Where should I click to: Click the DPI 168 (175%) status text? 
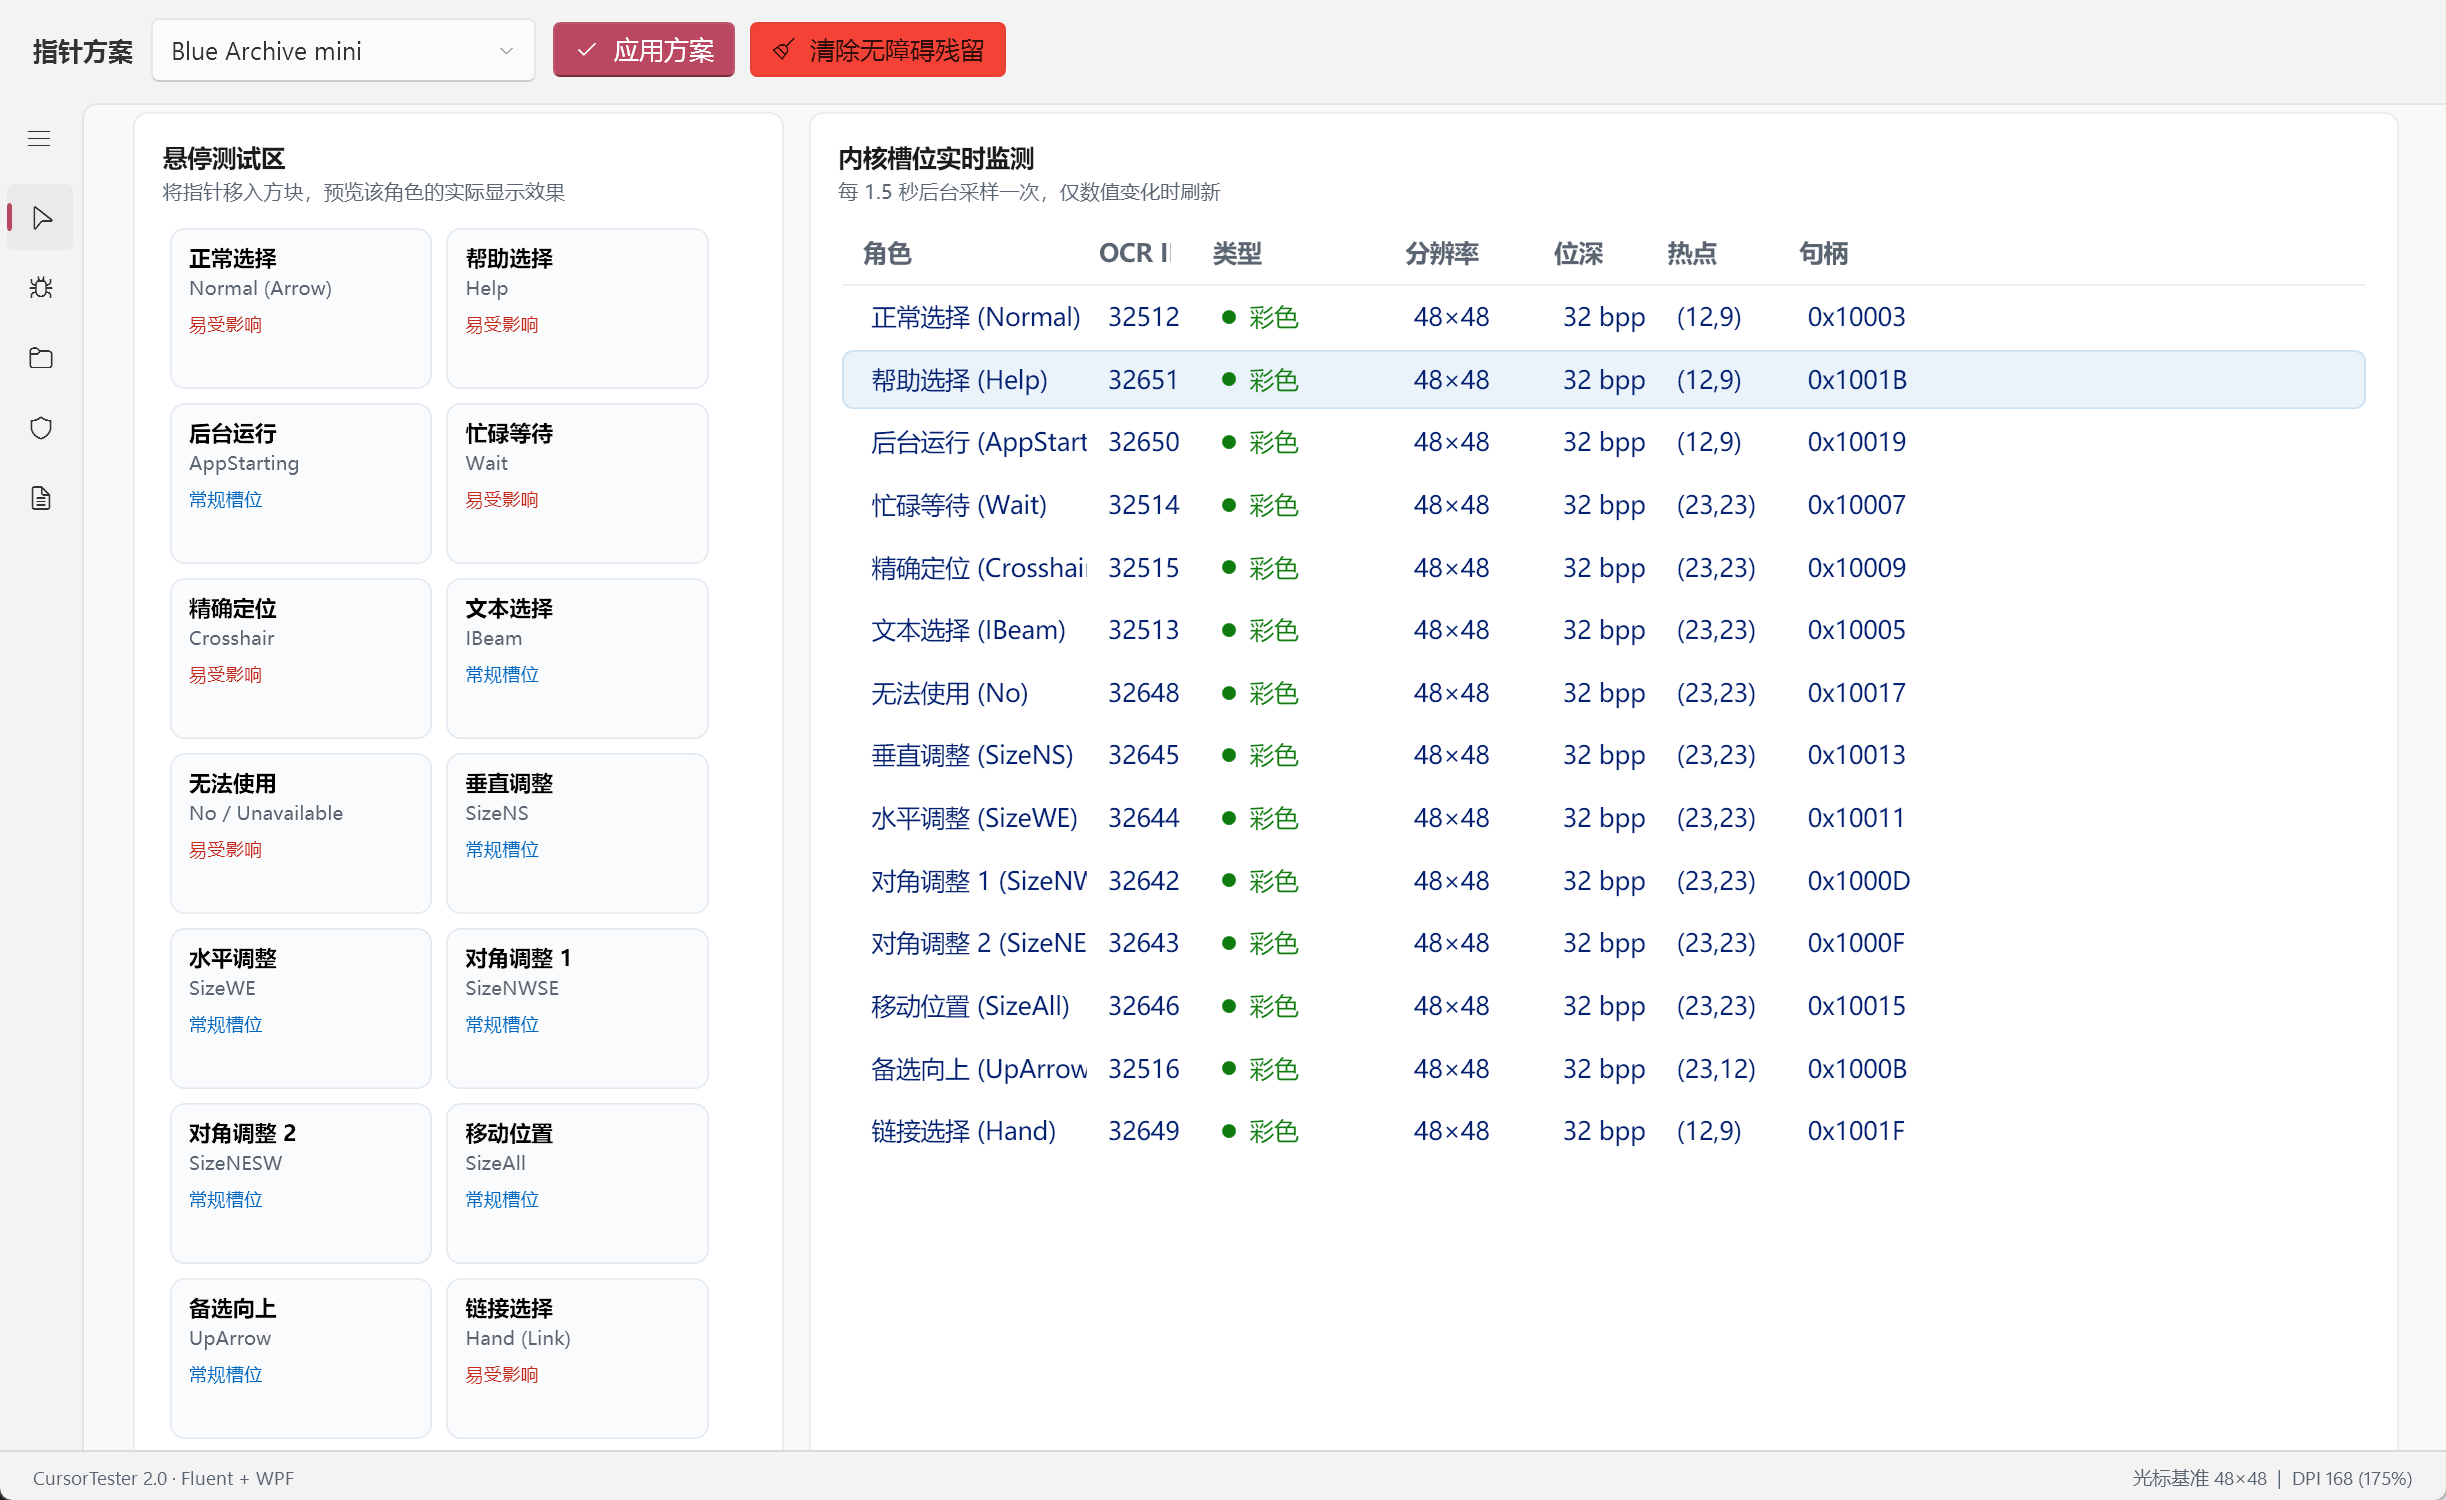pos(2351,1478)
